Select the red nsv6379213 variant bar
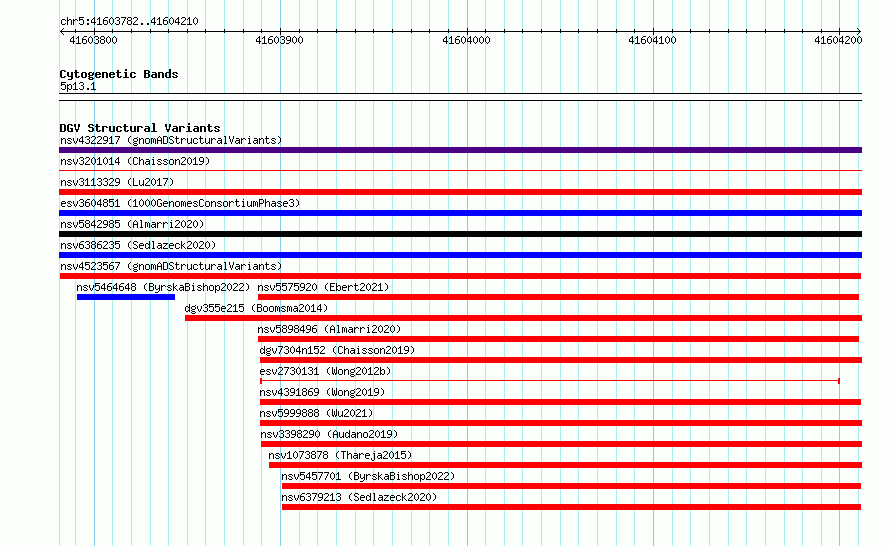The height and width of the screenshot is (546, 890). pyautogui.click(x=572, y=507)
